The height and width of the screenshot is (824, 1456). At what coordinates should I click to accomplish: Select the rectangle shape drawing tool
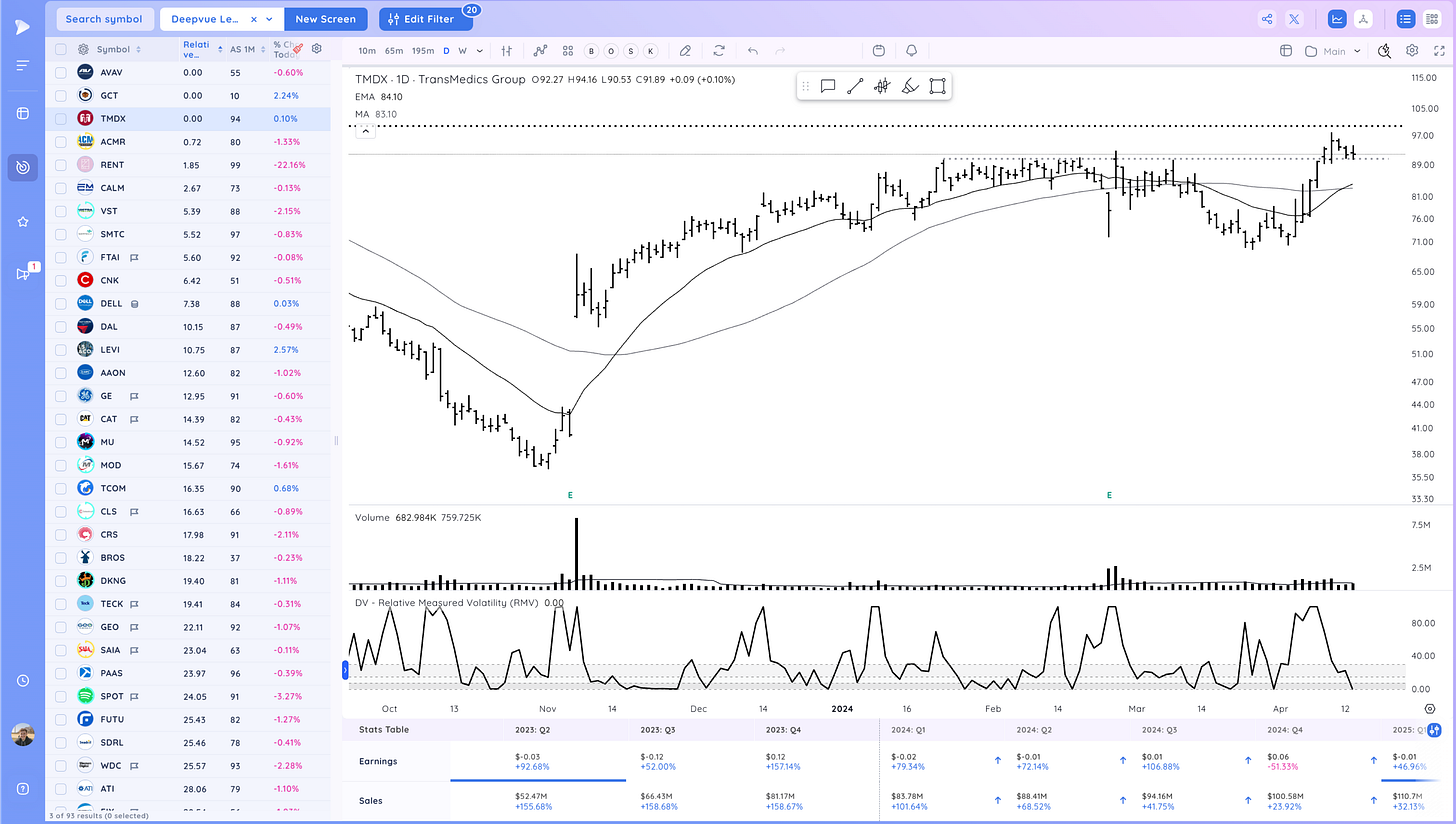[x=937, y=87]
